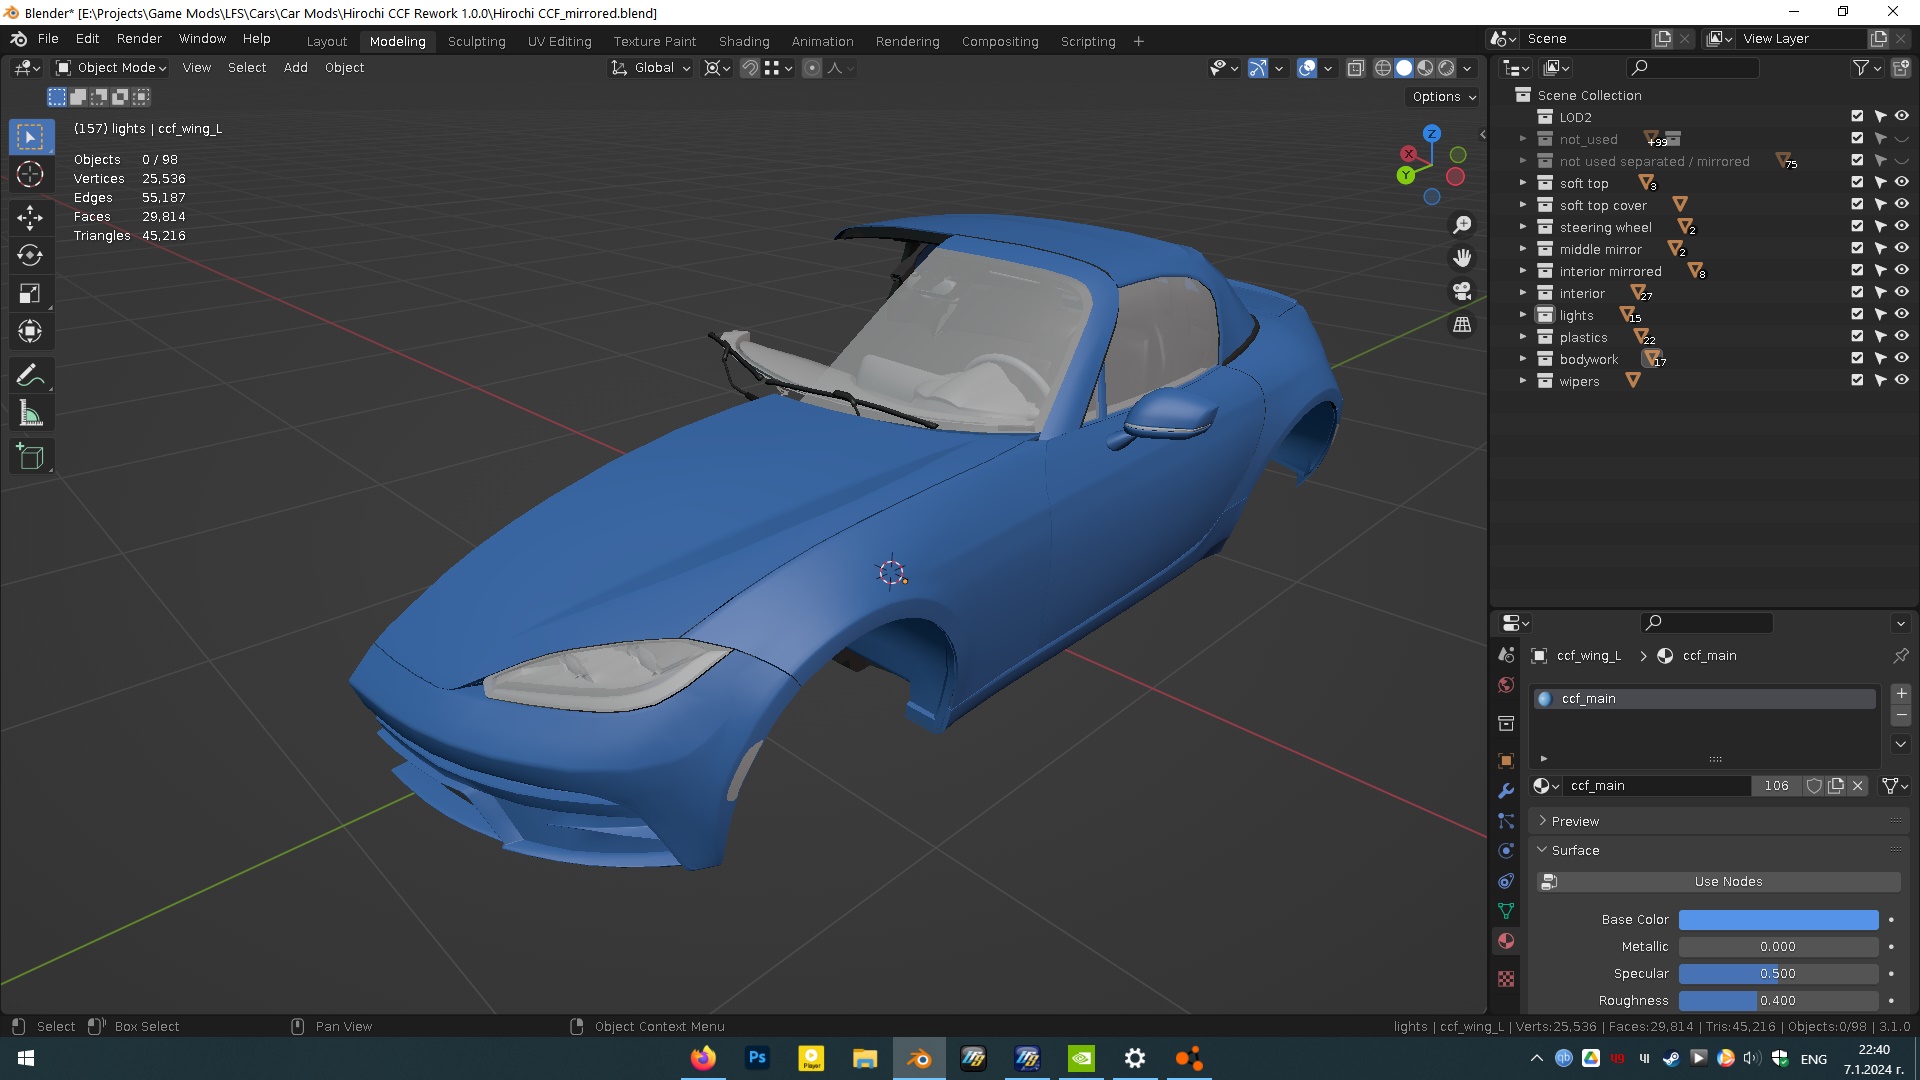The width and height of the screenshot is (1920, 1080).
Task: Switch to rendered viewport shading sphere
Action: (x=1446, y=68)
